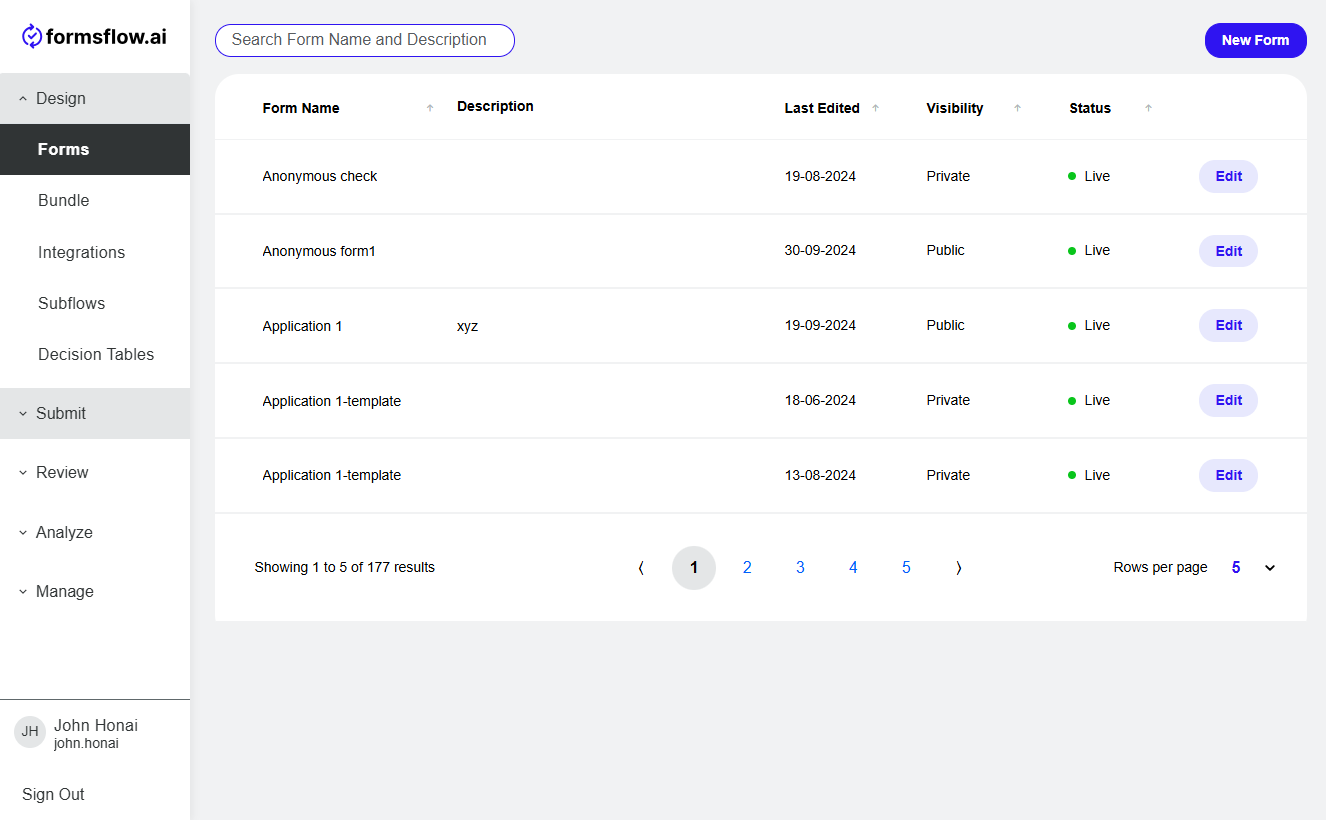Sign Out of the application
The image size is (1326, 820).
click(53, 794)
